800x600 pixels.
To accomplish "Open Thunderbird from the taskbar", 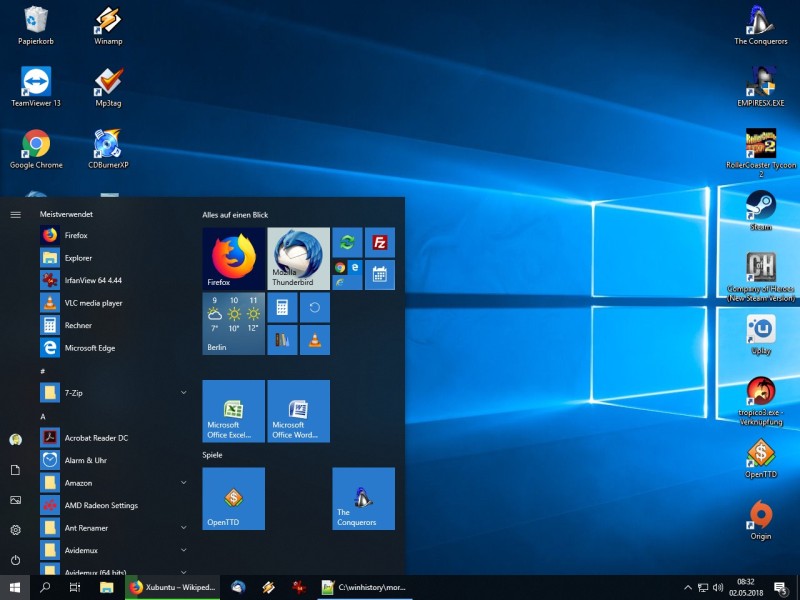I will point(238,587).
